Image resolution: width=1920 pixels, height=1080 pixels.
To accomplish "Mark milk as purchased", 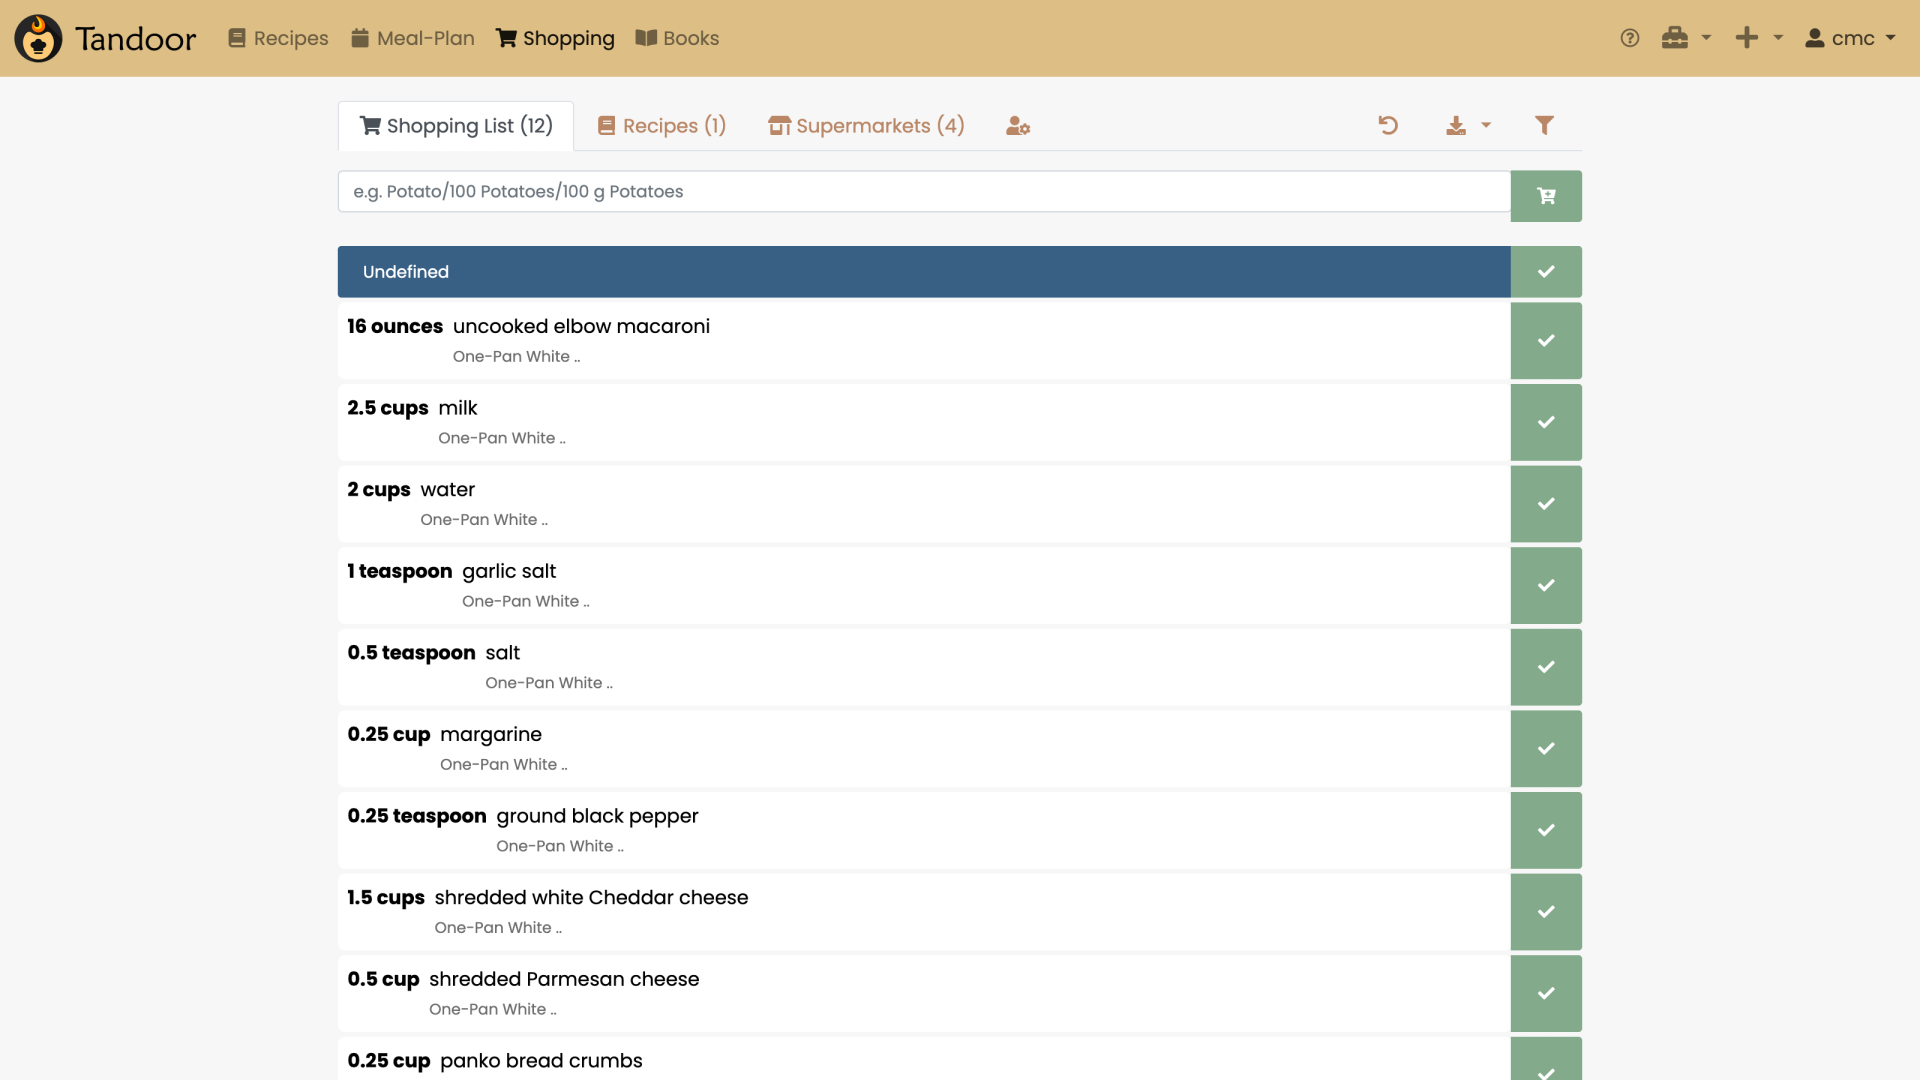I will 1546,422.
